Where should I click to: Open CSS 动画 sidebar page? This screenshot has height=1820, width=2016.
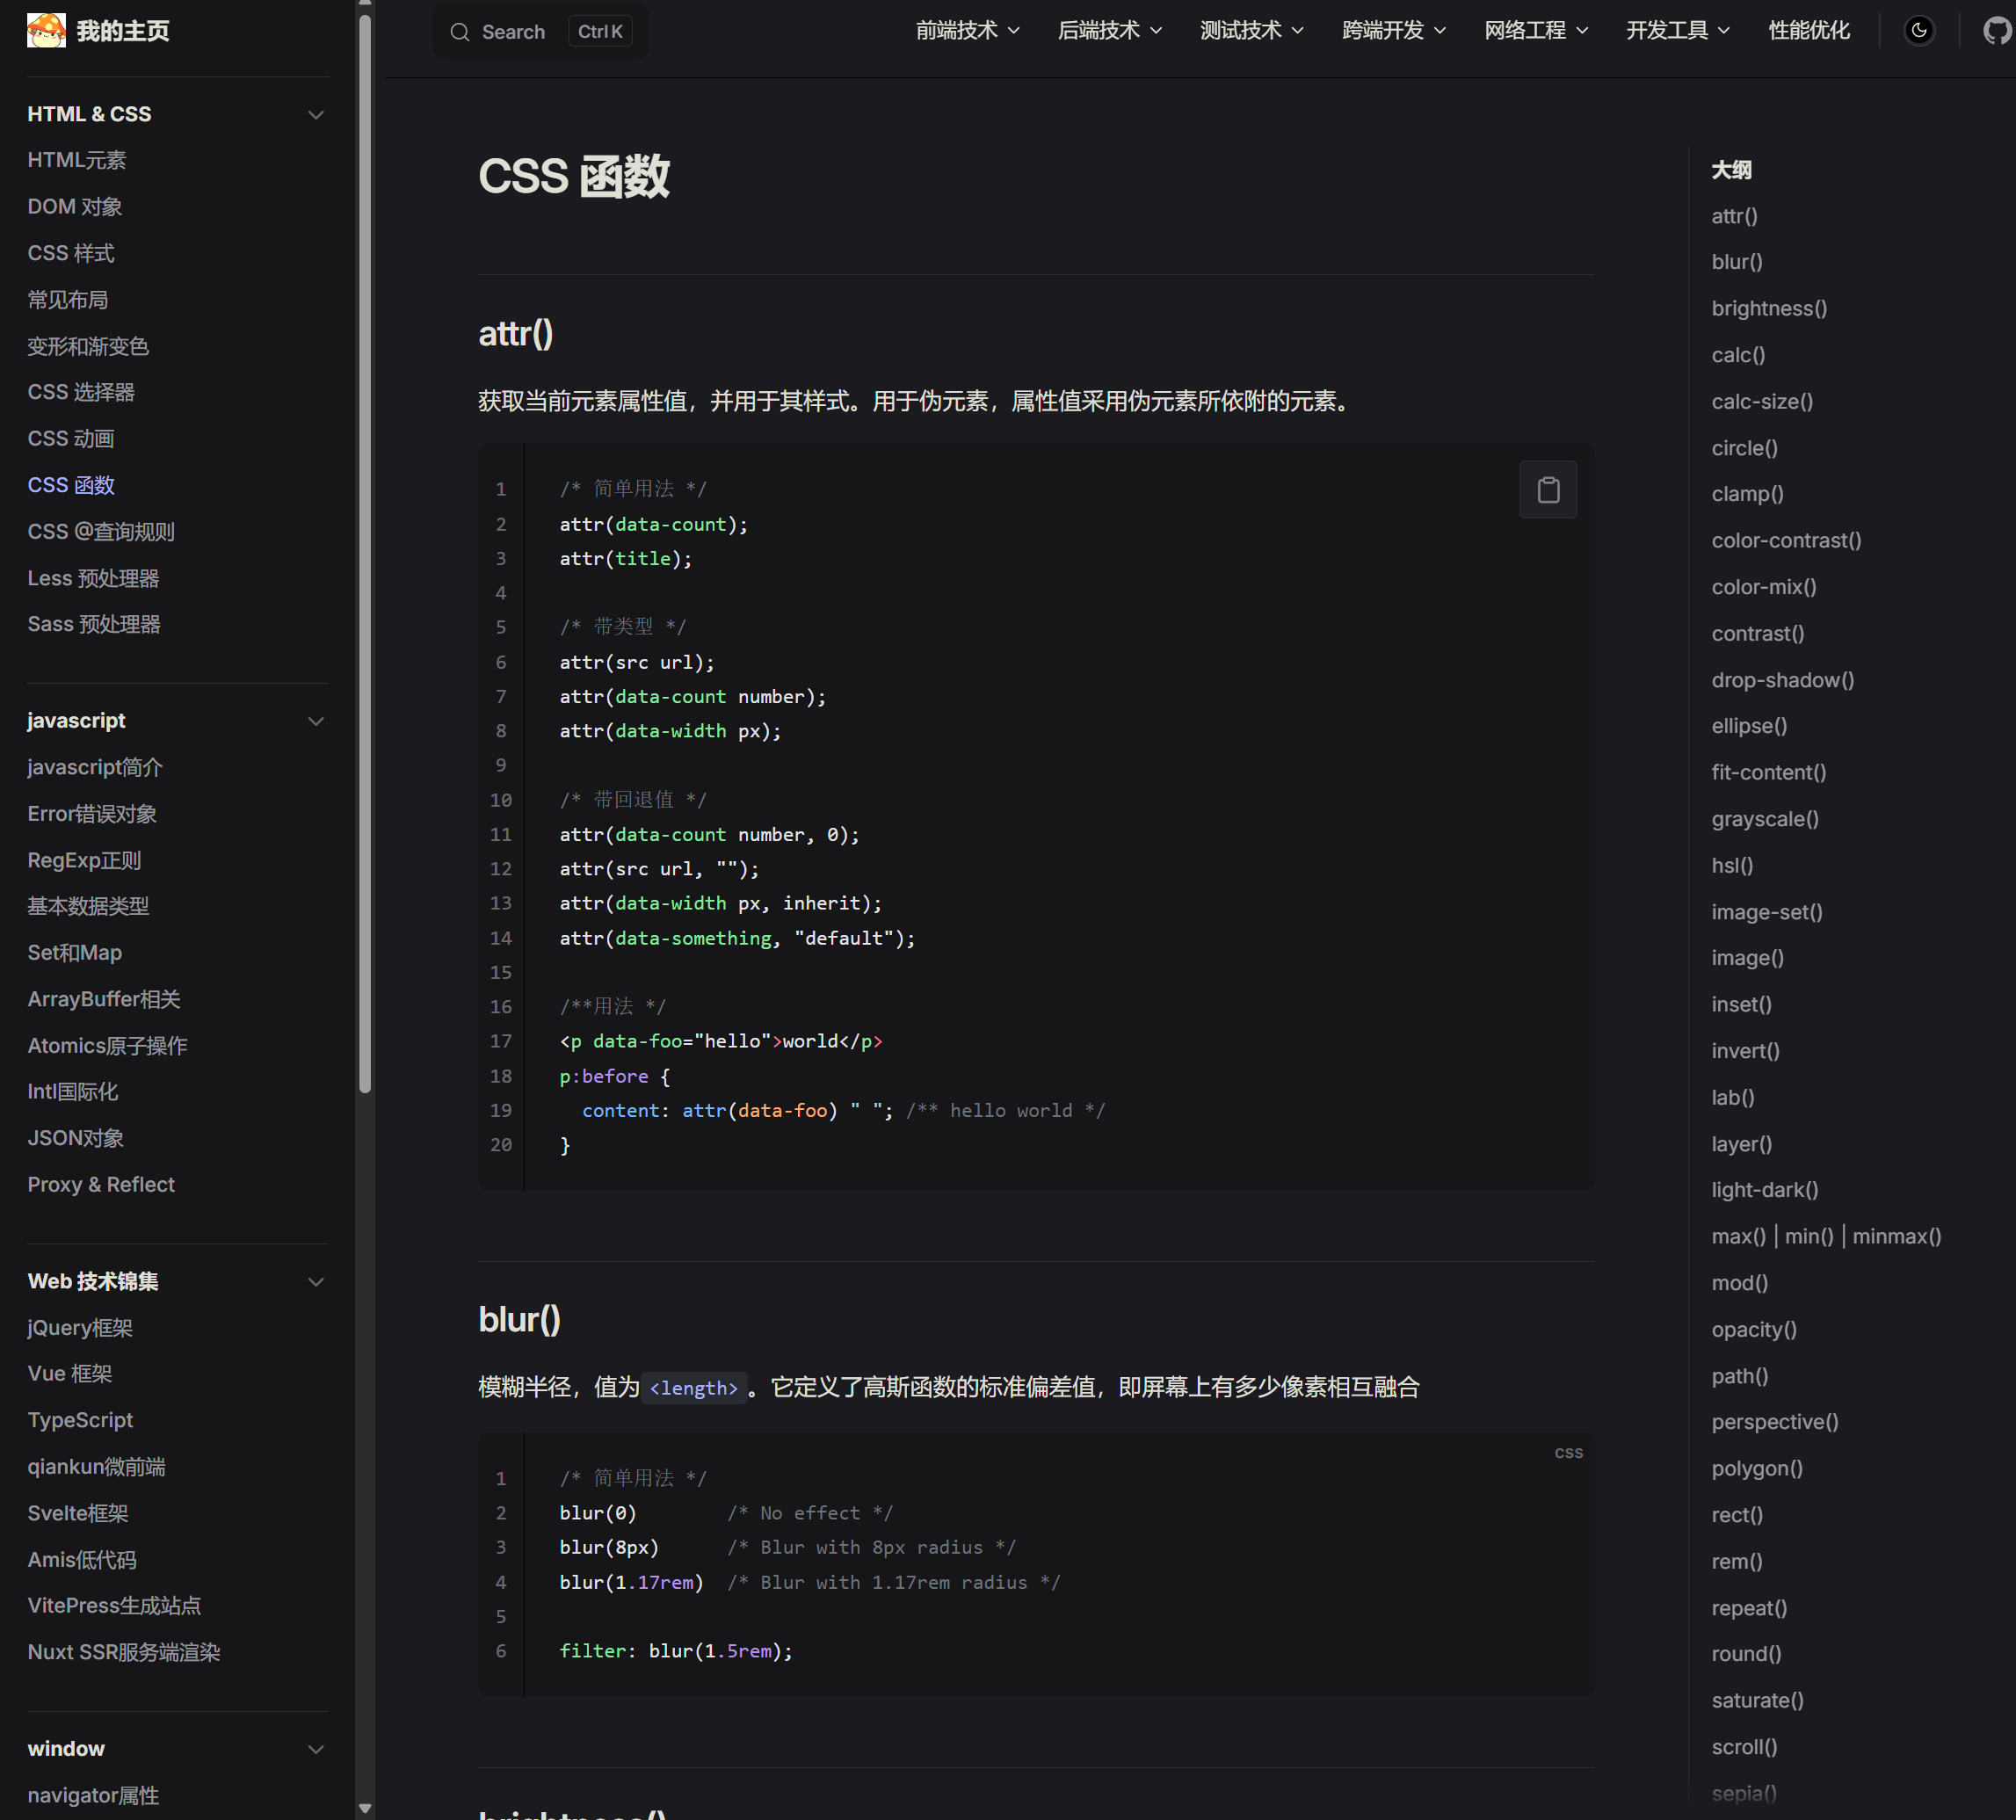[71, 439]
